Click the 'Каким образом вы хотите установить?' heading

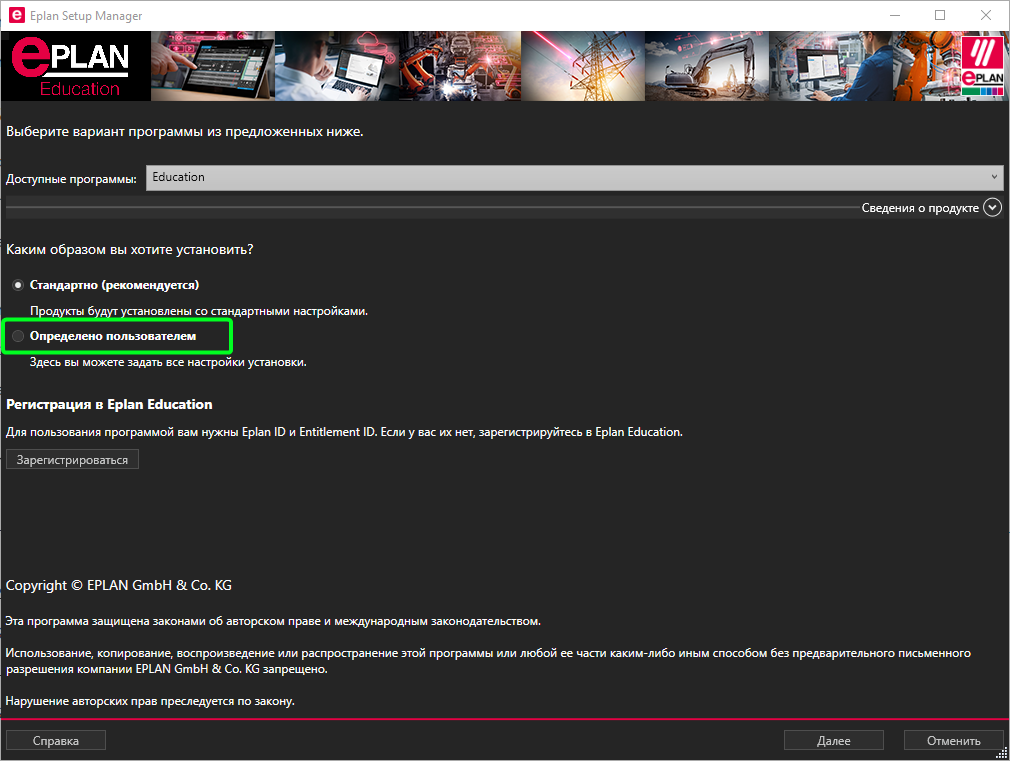[129, 249]
